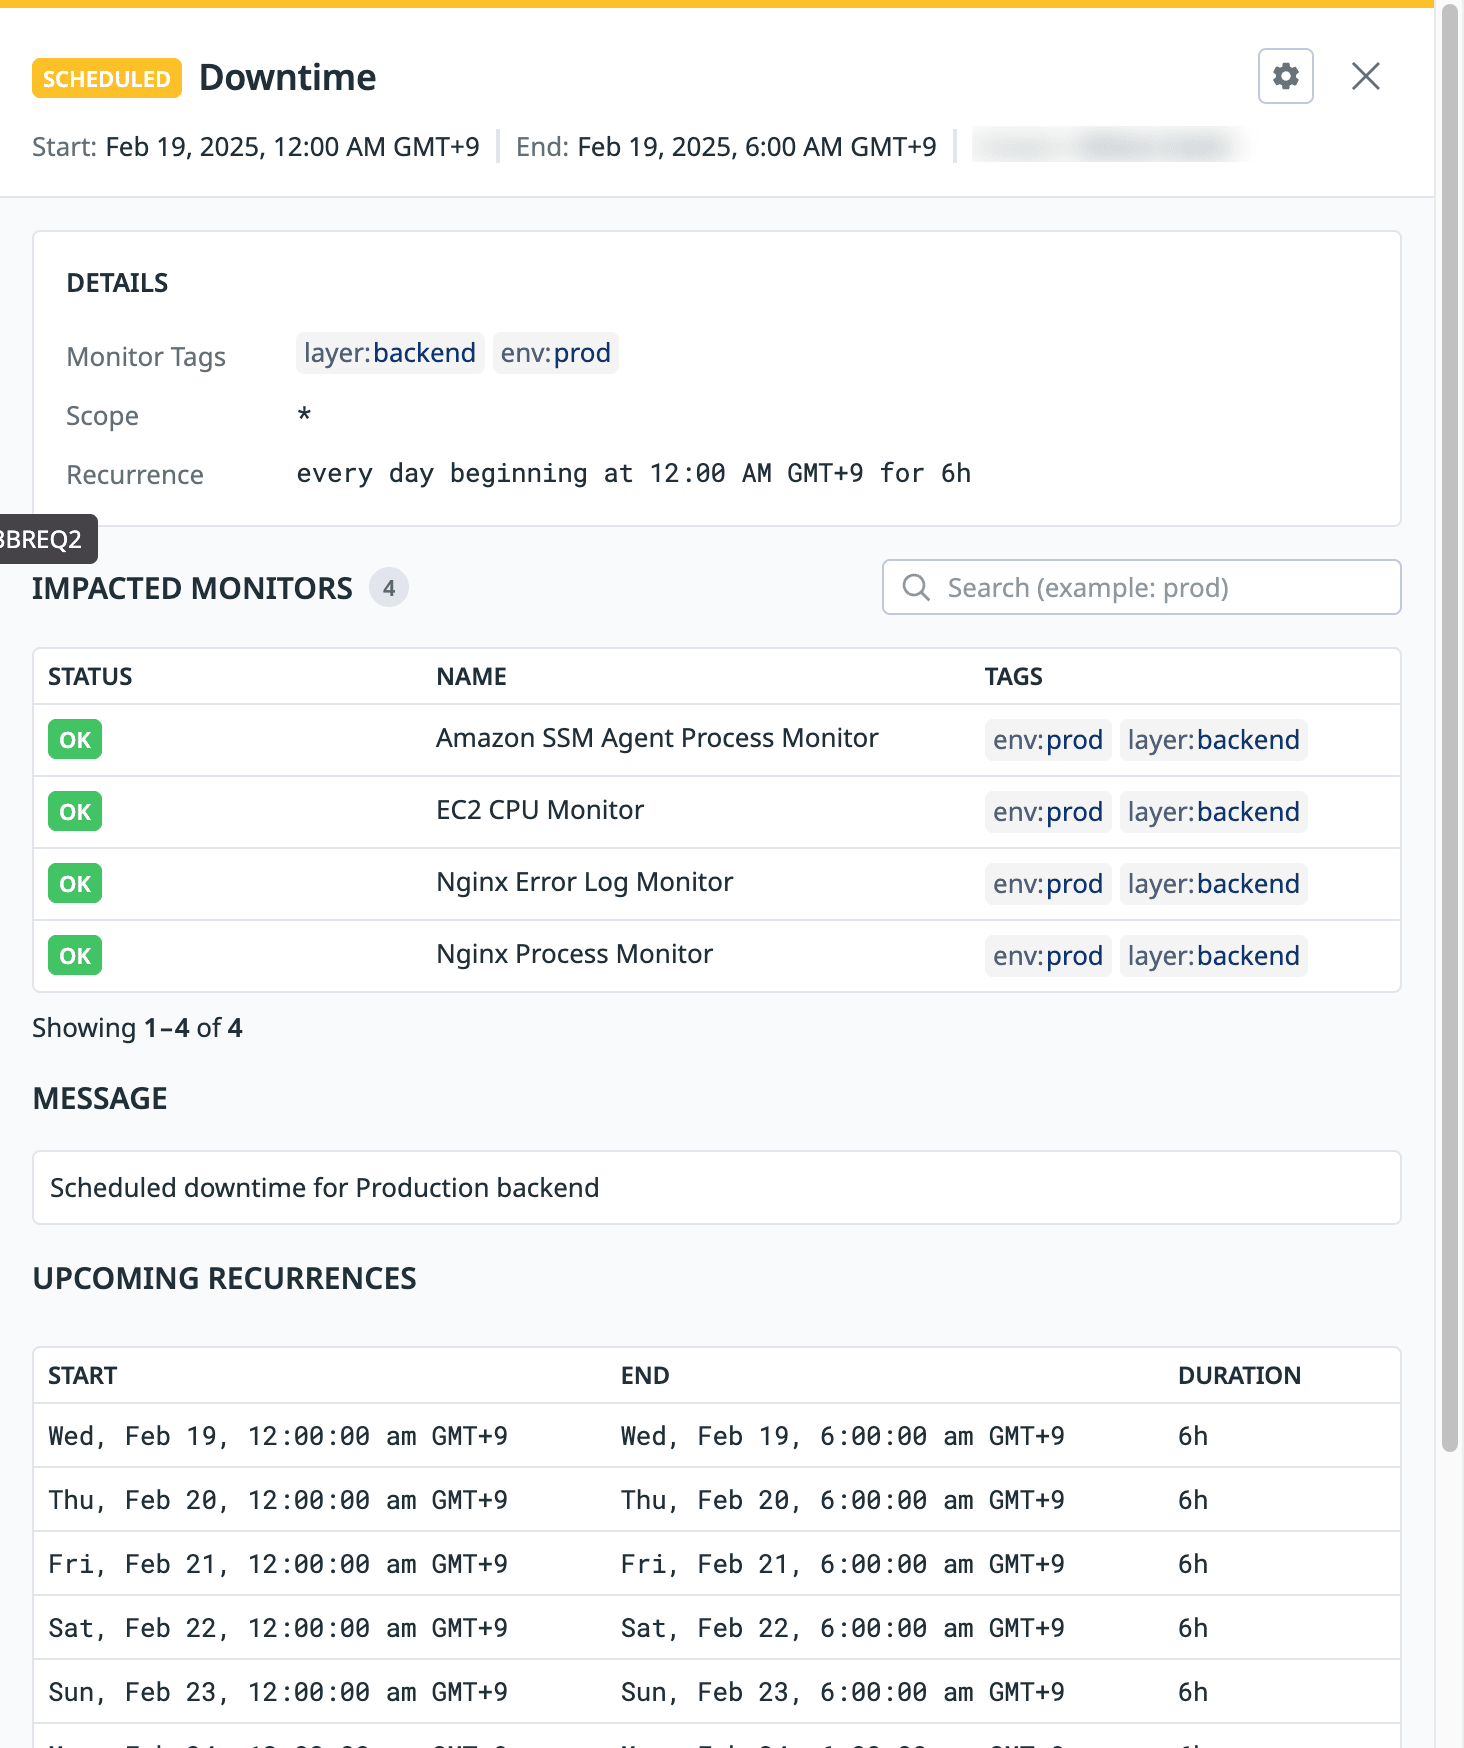Click layer:backend tag on EC2 CPU Monitor row
The width and height of the screenshot is (1464, 1748).
point(1214,812)
